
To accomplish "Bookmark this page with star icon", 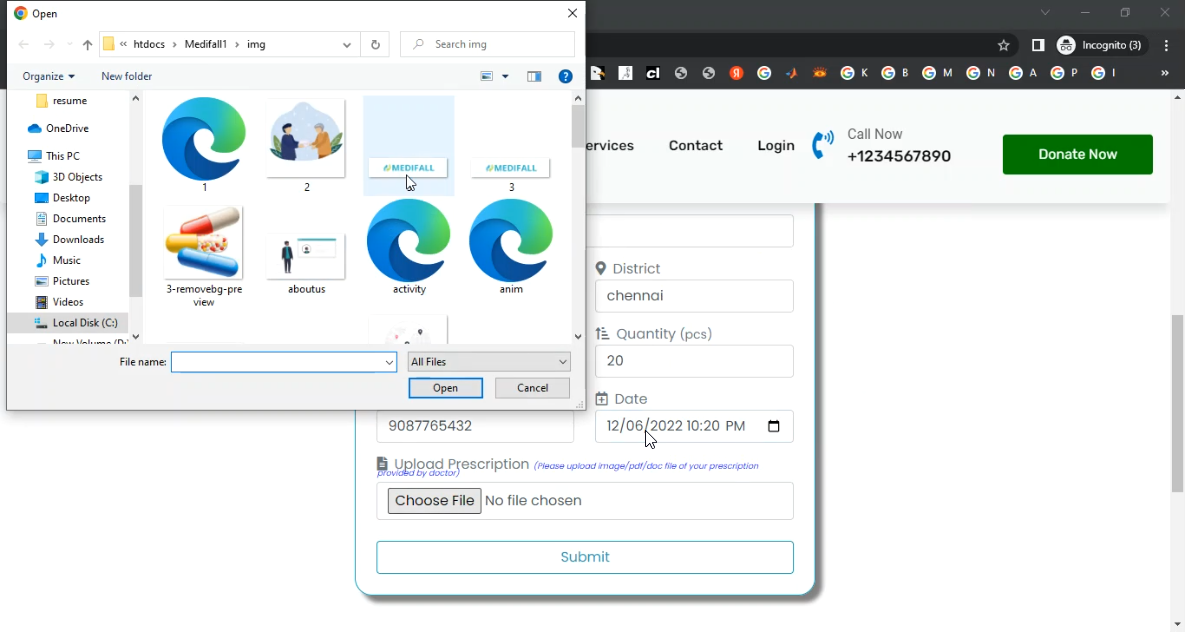I will tap(1003, 45).
